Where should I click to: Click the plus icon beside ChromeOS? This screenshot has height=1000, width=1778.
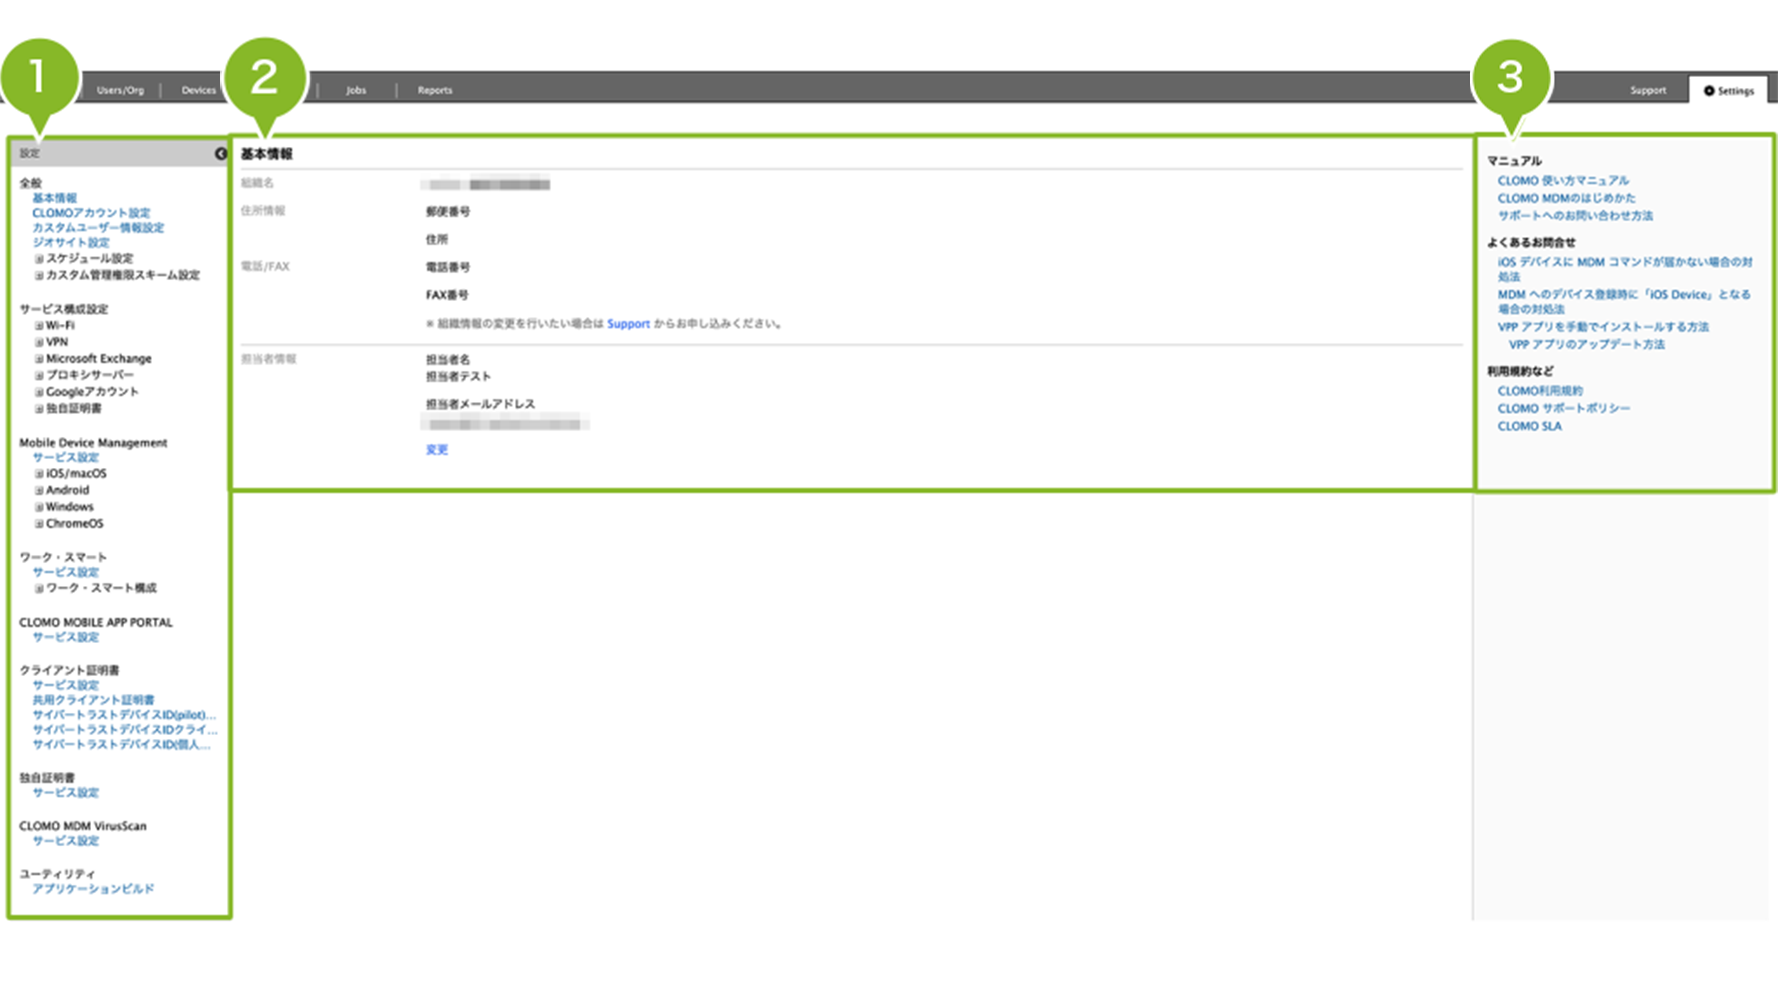click(39, 524)
